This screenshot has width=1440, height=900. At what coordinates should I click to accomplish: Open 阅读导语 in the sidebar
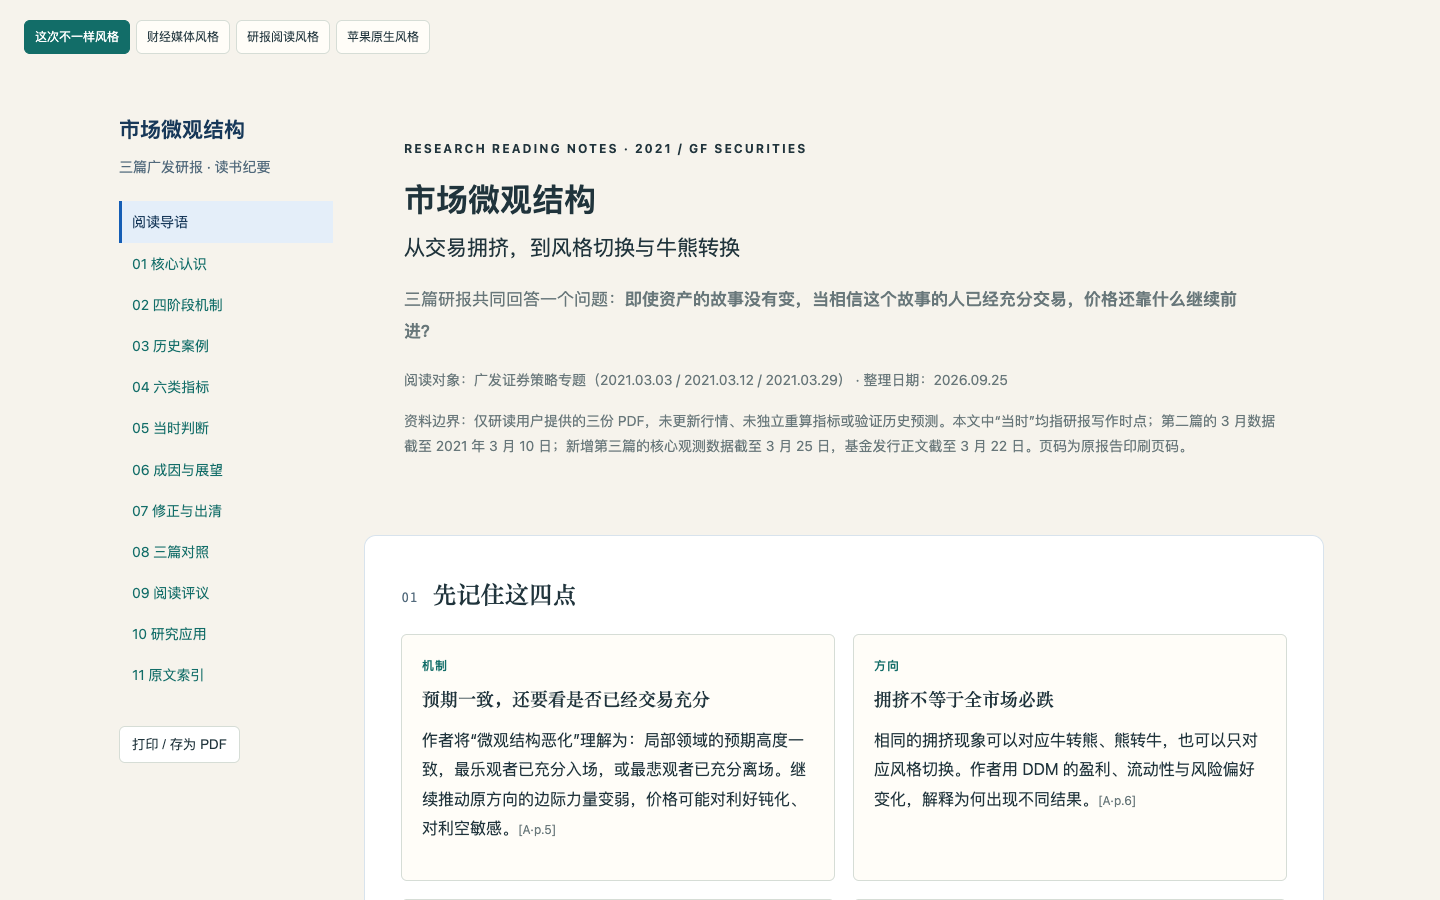(x=226, y=222)
